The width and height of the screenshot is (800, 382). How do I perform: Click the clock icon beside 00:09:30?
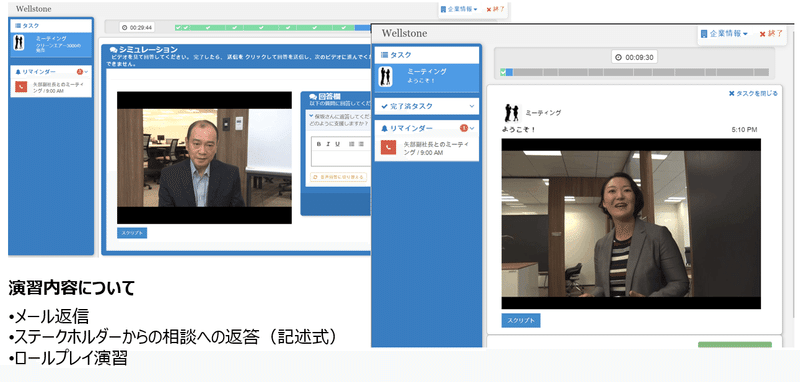619,58
